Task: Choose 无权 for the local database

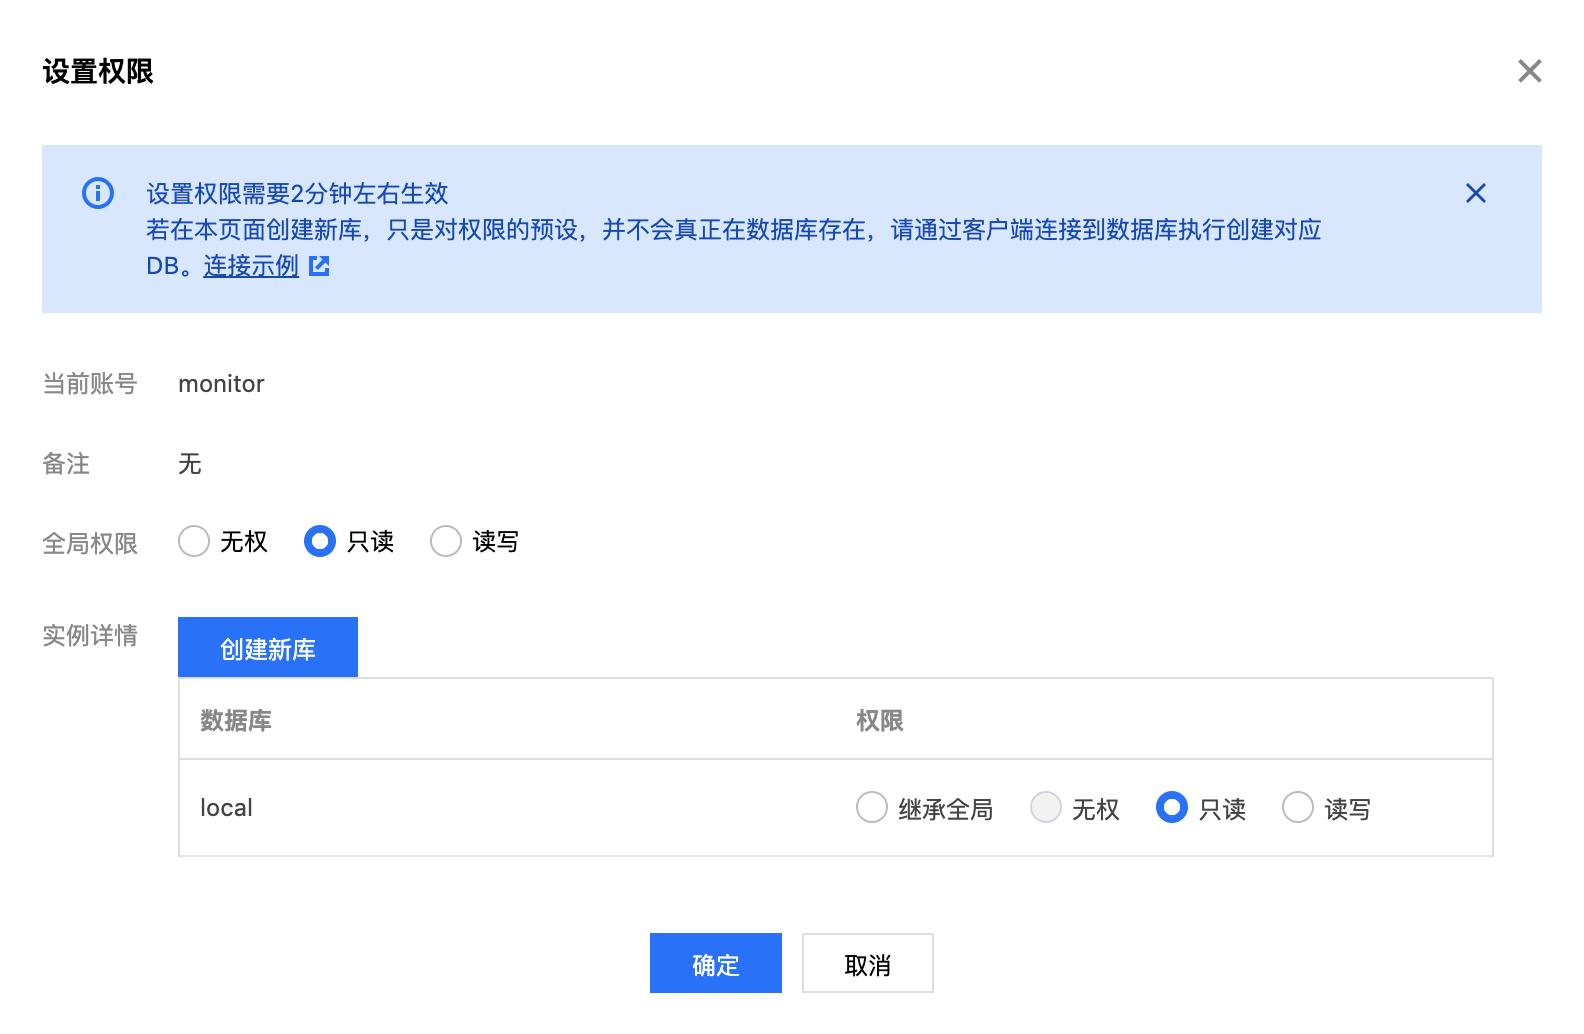Action: point(1046,807)
